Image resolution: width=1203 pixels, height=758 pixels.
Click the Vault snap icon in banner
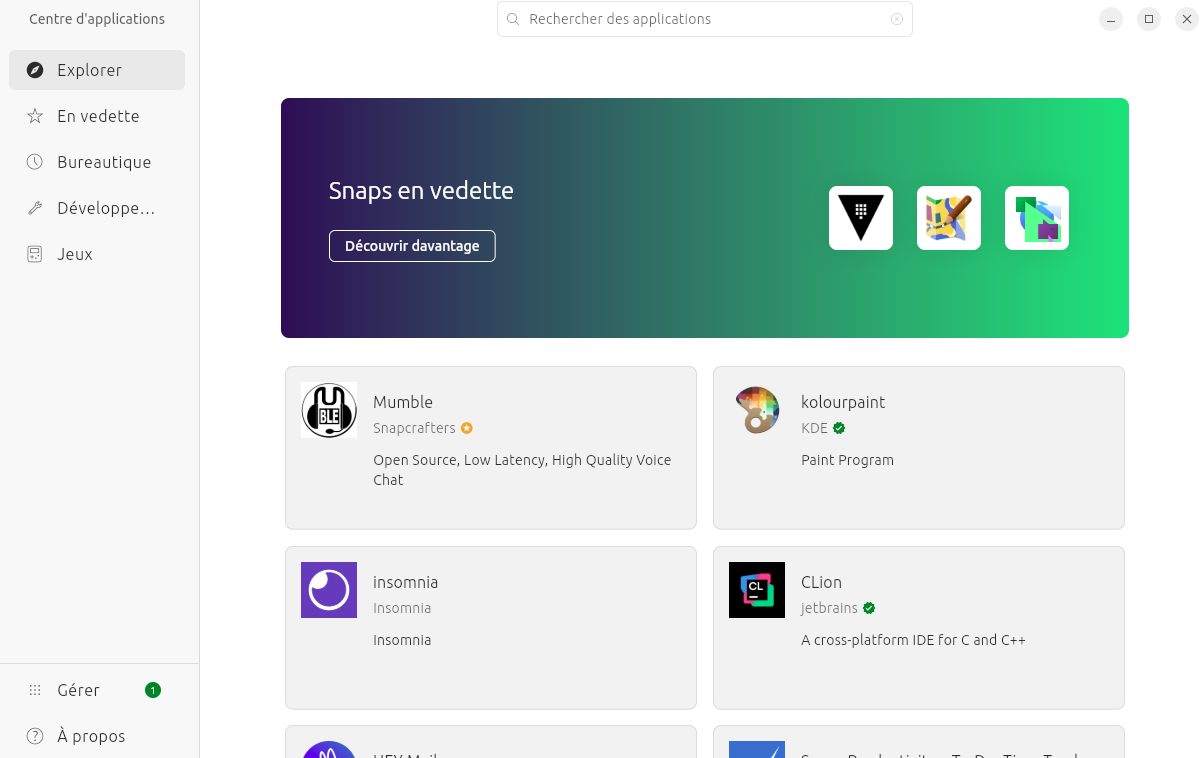point(860,218)
